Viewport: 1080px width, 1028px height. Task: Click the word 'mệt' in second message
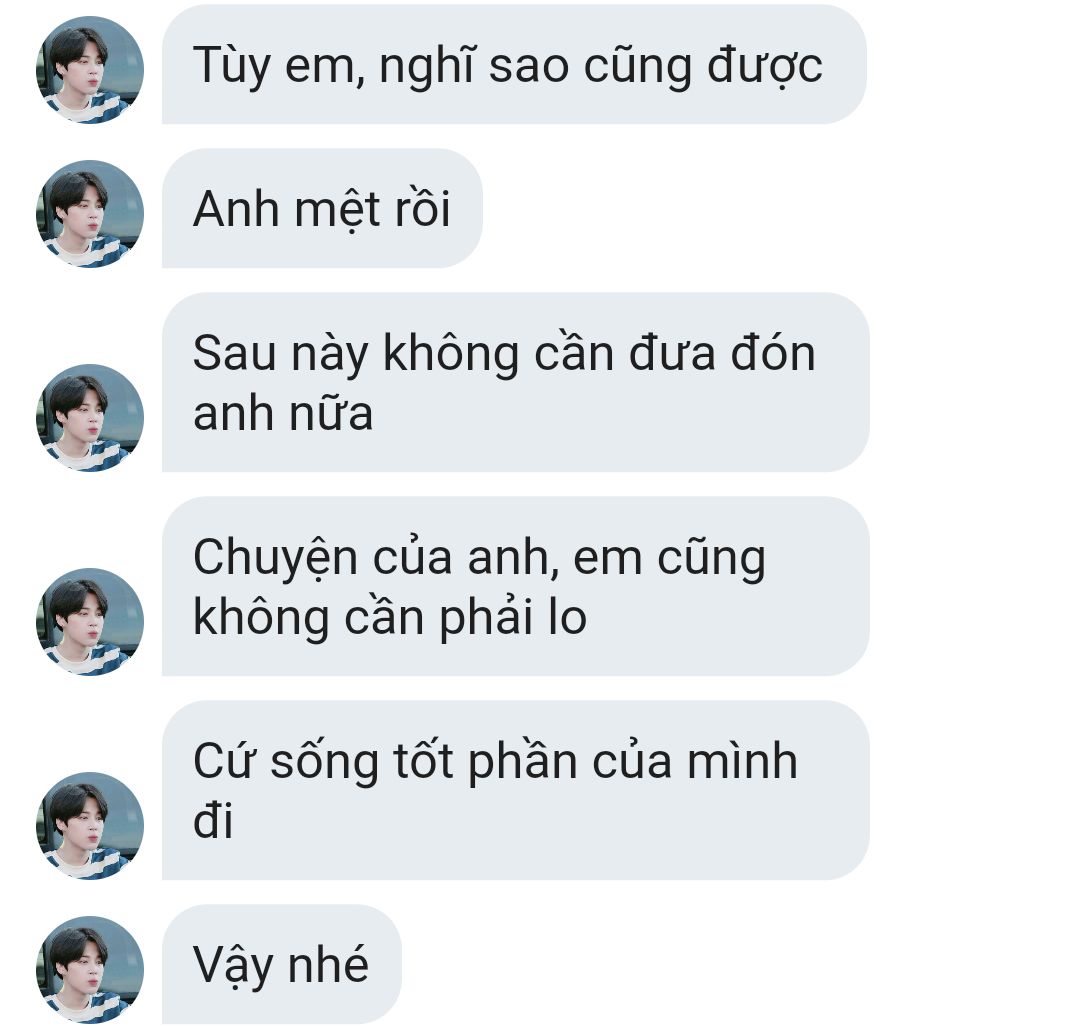coord(338,210)
